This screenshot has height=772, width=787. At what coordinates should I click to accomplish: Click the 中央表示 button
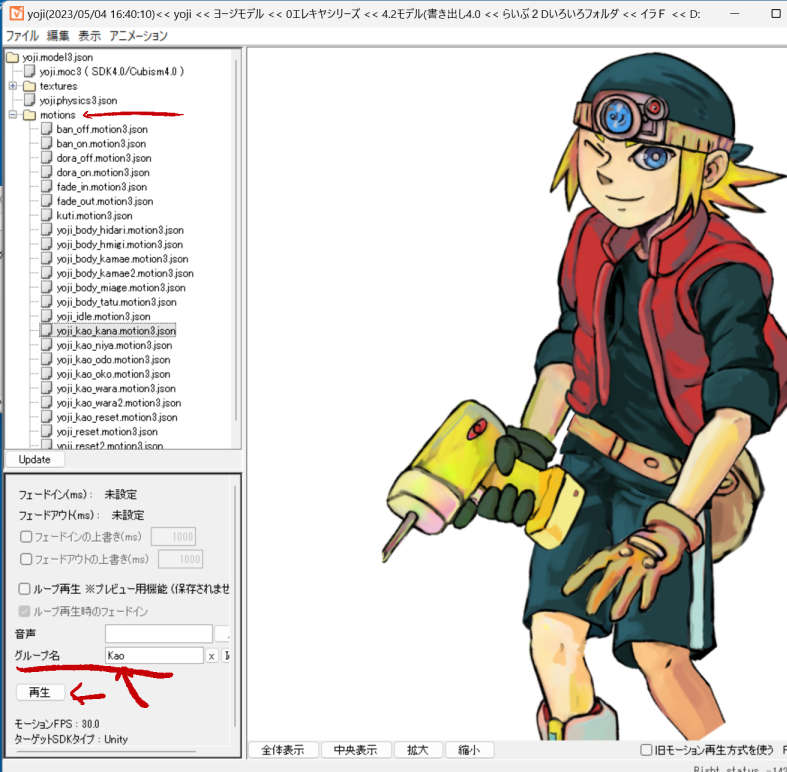point(355,750)
